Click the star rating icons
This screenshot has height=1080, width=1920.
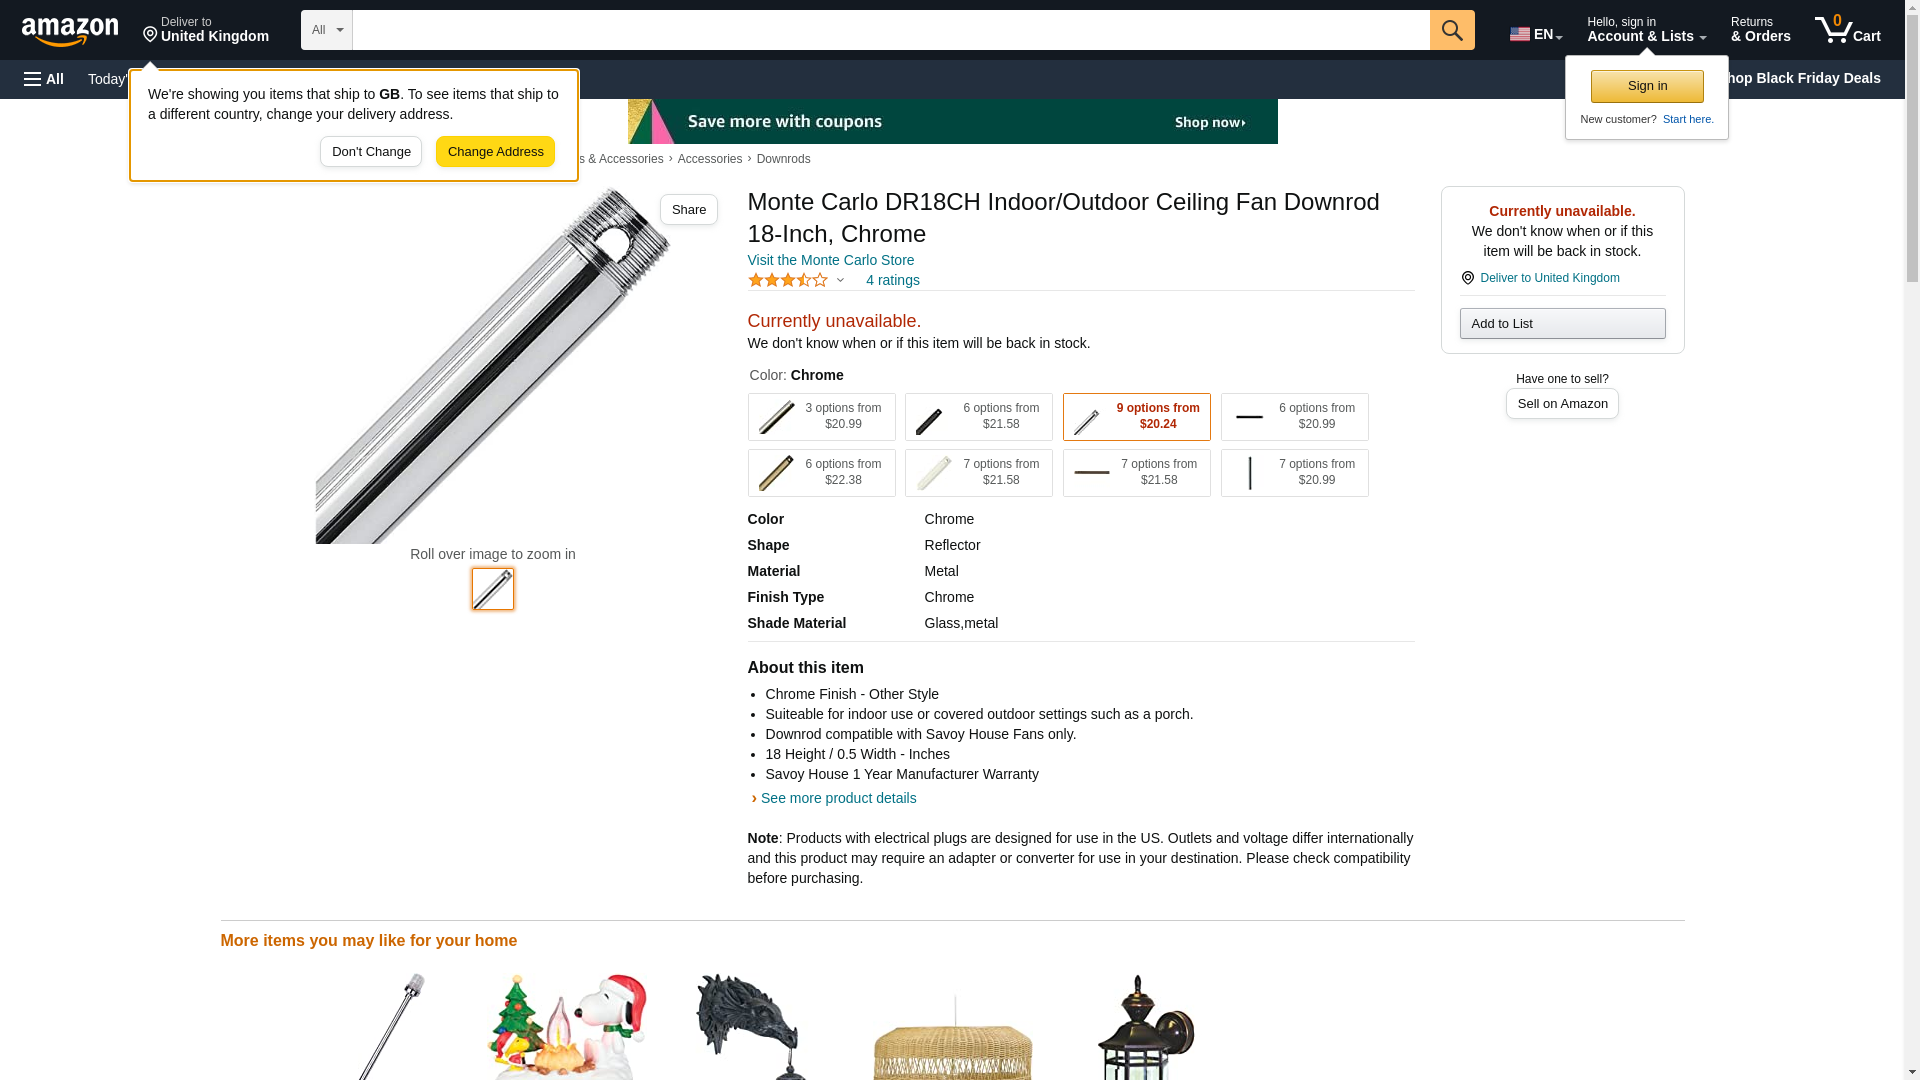point(788,280)
